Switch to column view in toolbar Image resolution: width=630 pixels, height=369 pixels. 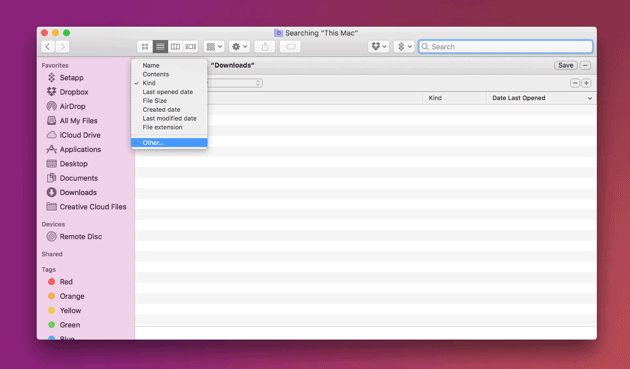(x=175, y=47)
